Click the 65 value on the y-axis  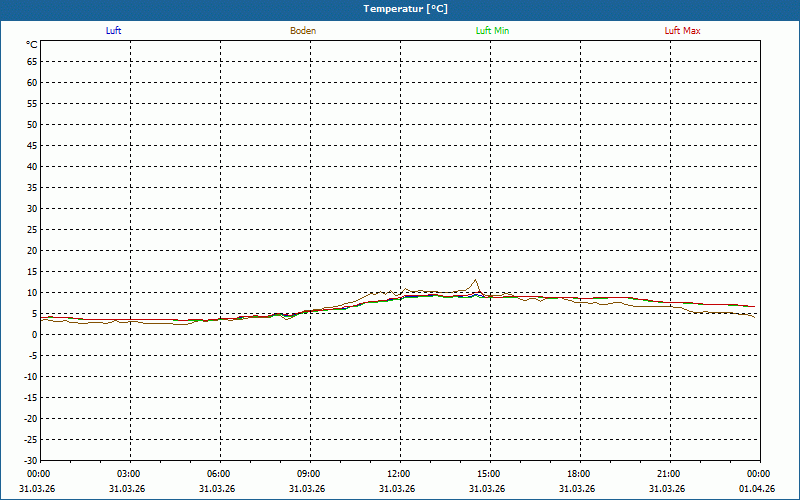pos(32,62)
